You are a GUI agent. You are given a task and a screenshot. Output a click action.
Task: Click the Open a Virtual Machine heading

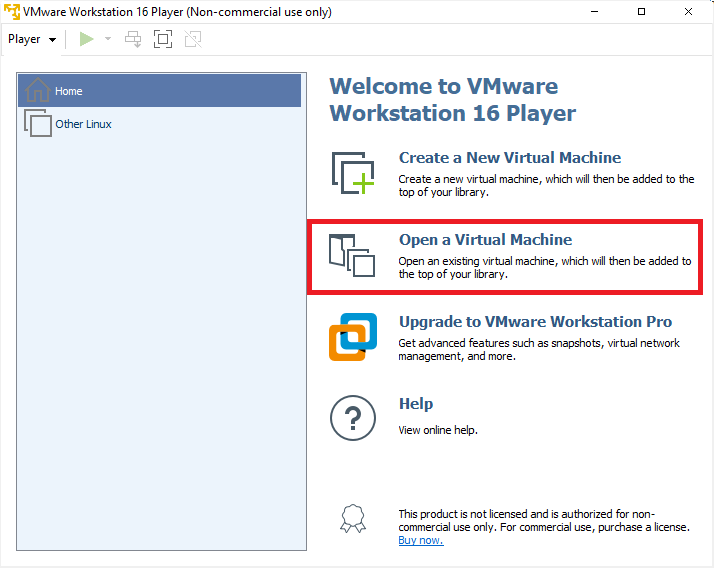click(x=485, y=240)
